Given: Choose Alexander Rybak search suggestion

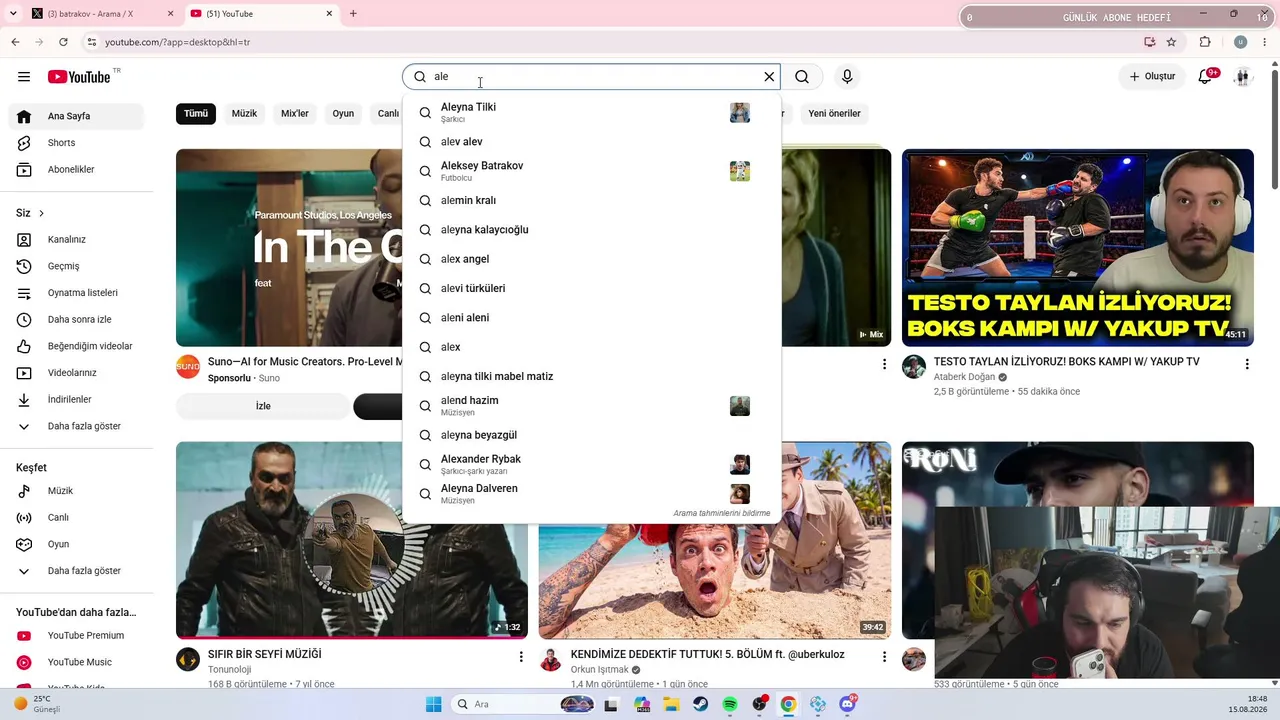Looking at the screenshot, I should [591, 464].
